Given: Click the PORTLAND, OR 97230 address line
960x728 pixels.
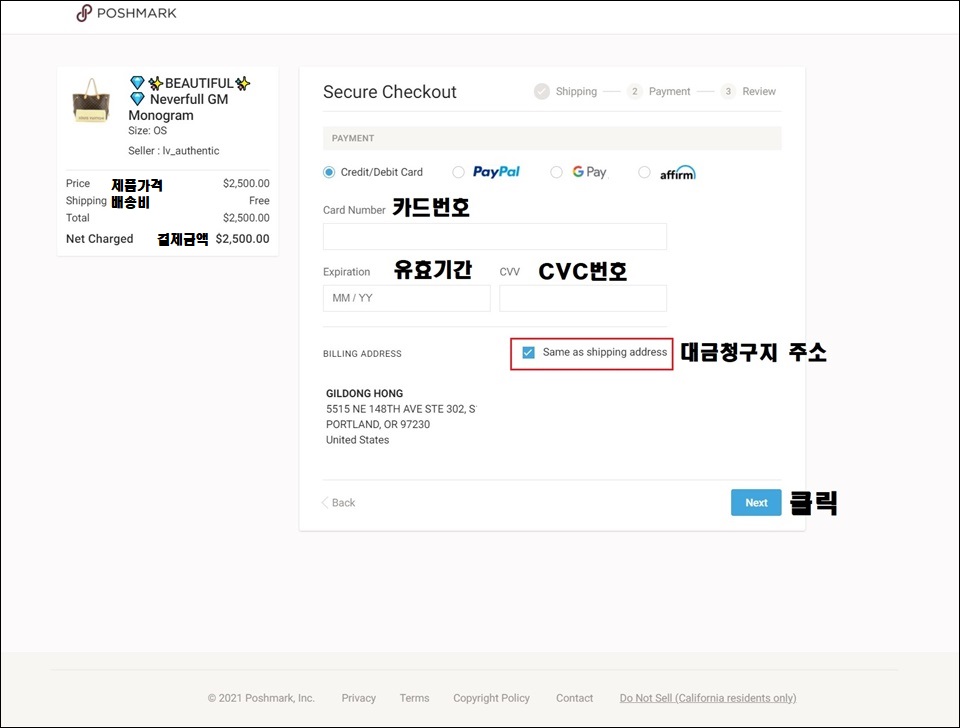Looking at the screenshot, I should 378,424.
